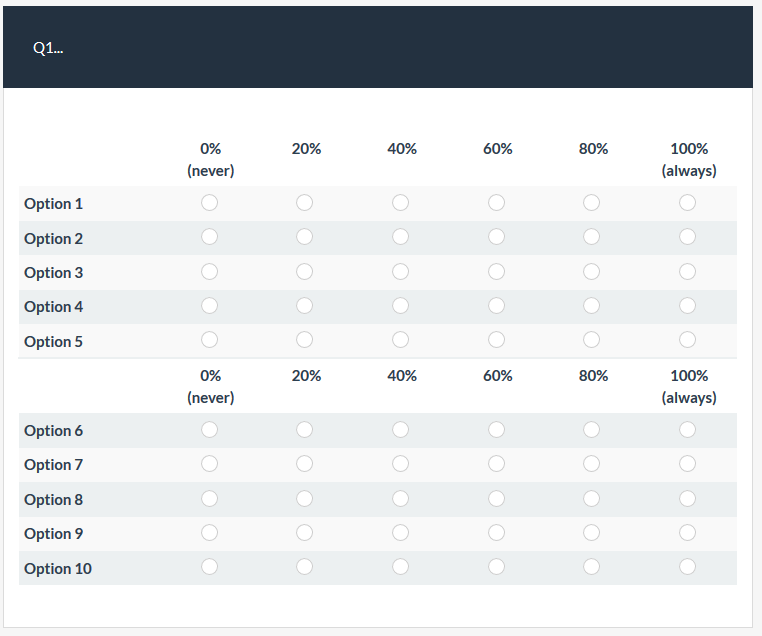Select 20% for Option 4
Screen dimensions: 762x636
click(305, 306)
